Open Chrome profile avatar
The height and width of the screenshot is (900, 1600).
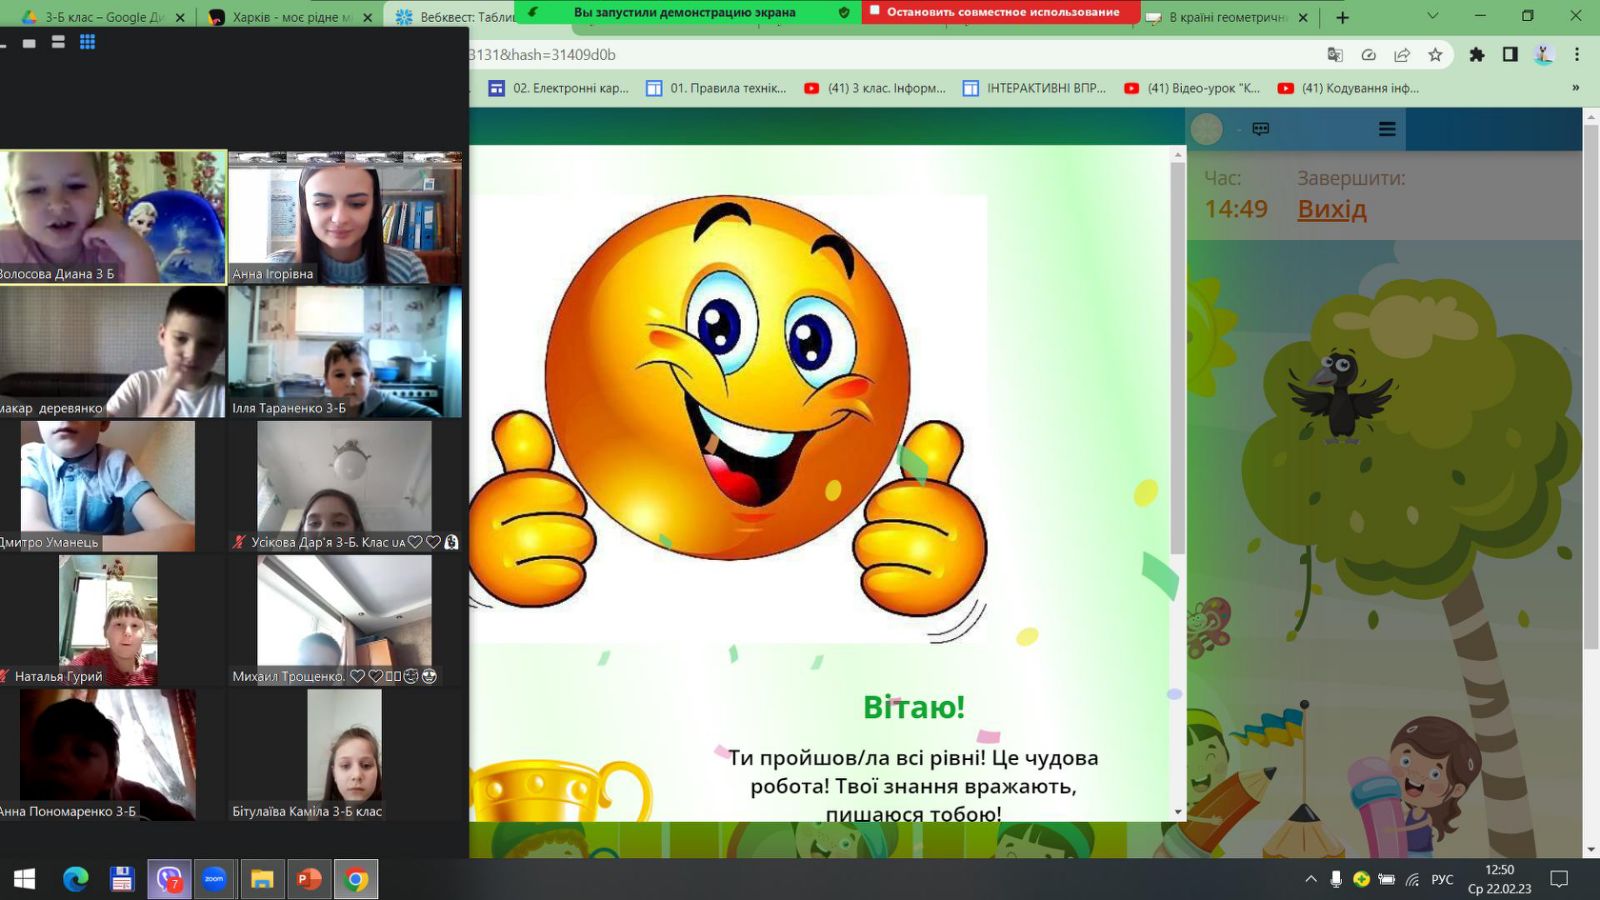[1544, 55]
